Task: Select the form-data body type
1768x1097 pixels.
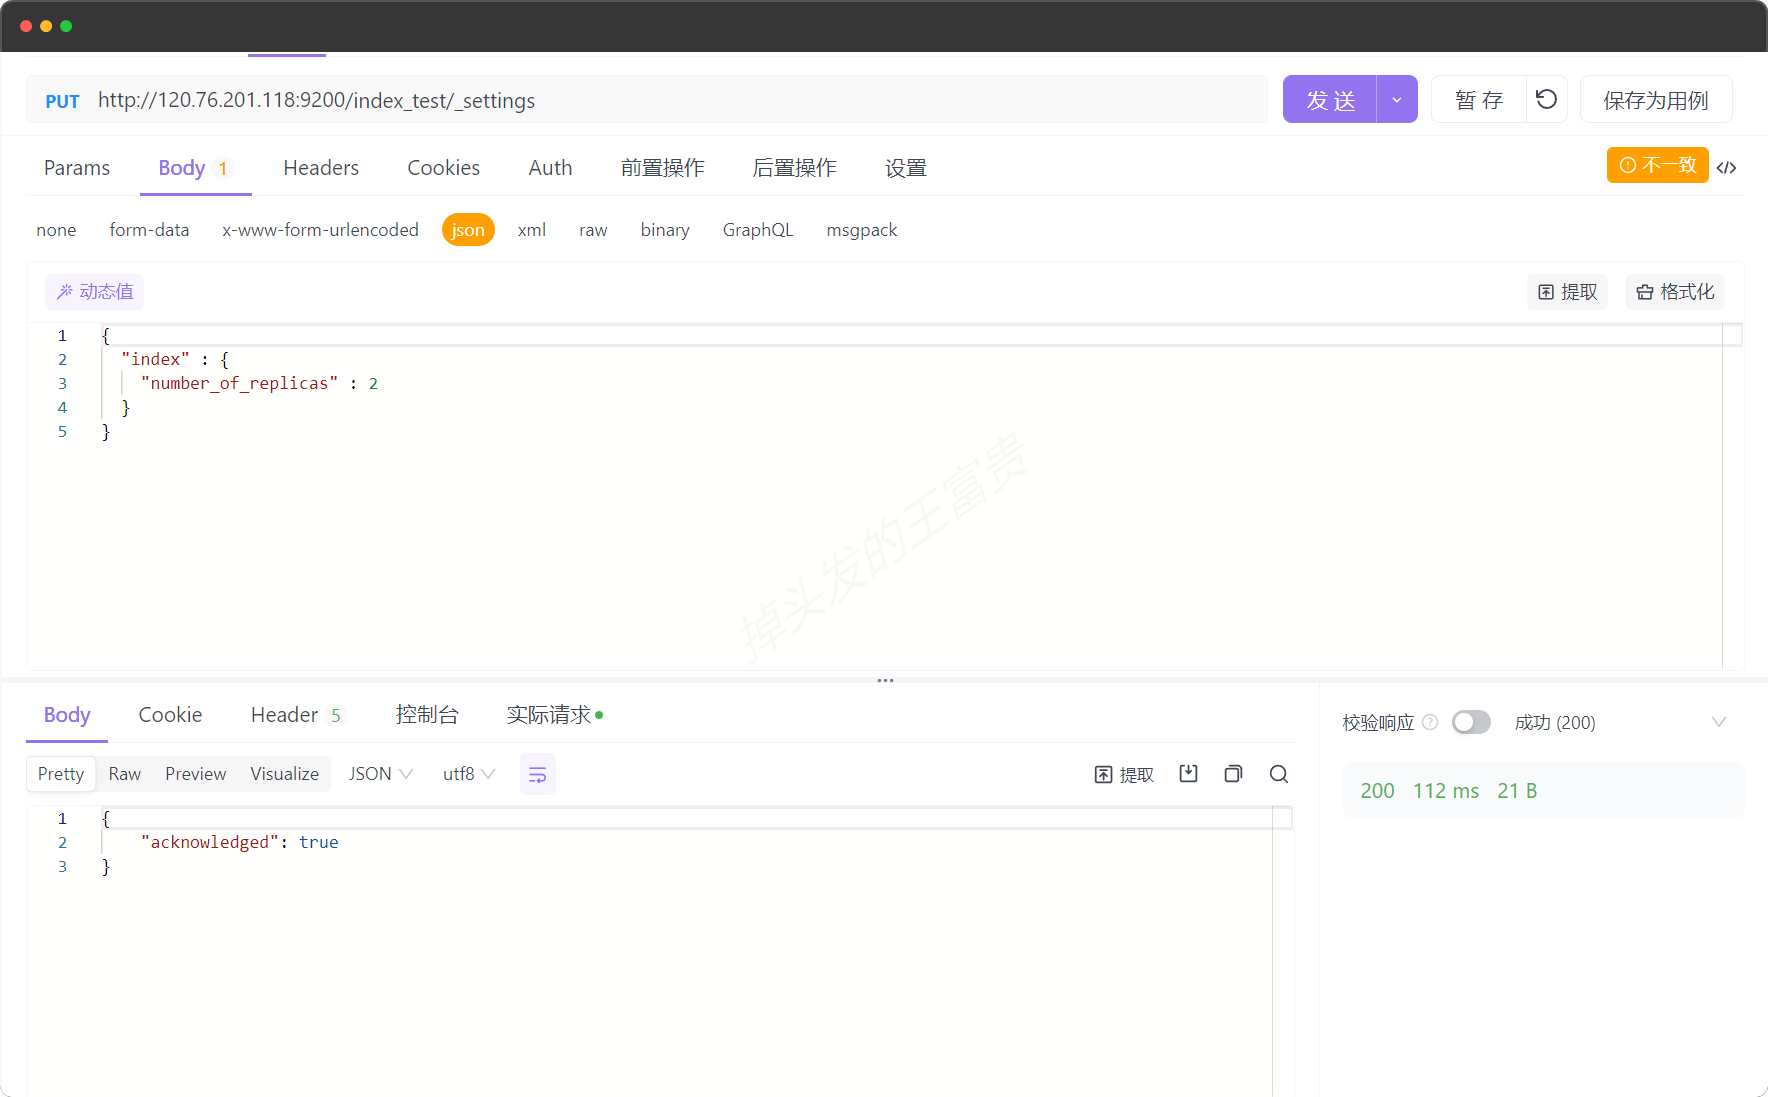Action: pyautogui.click(x=149, y=230)
